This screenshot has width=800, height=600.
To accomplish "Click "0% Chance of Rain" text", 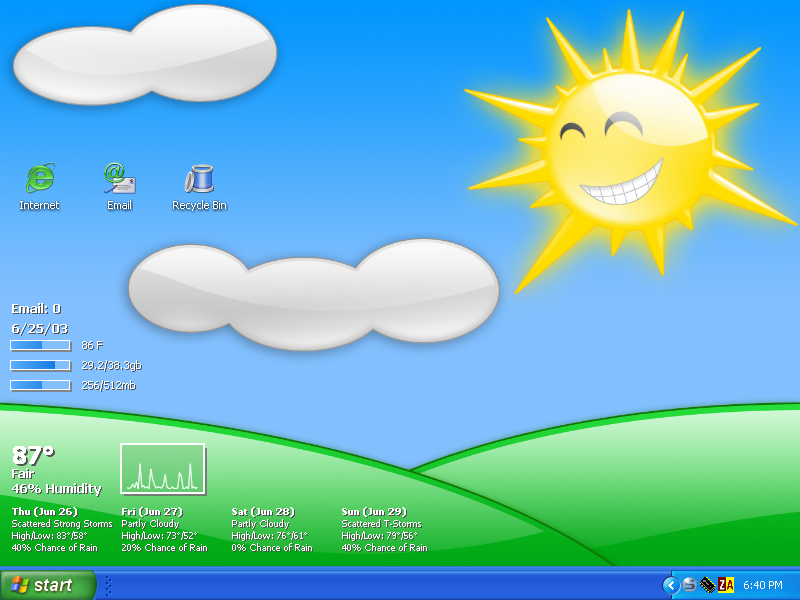I will pos(272,548).
